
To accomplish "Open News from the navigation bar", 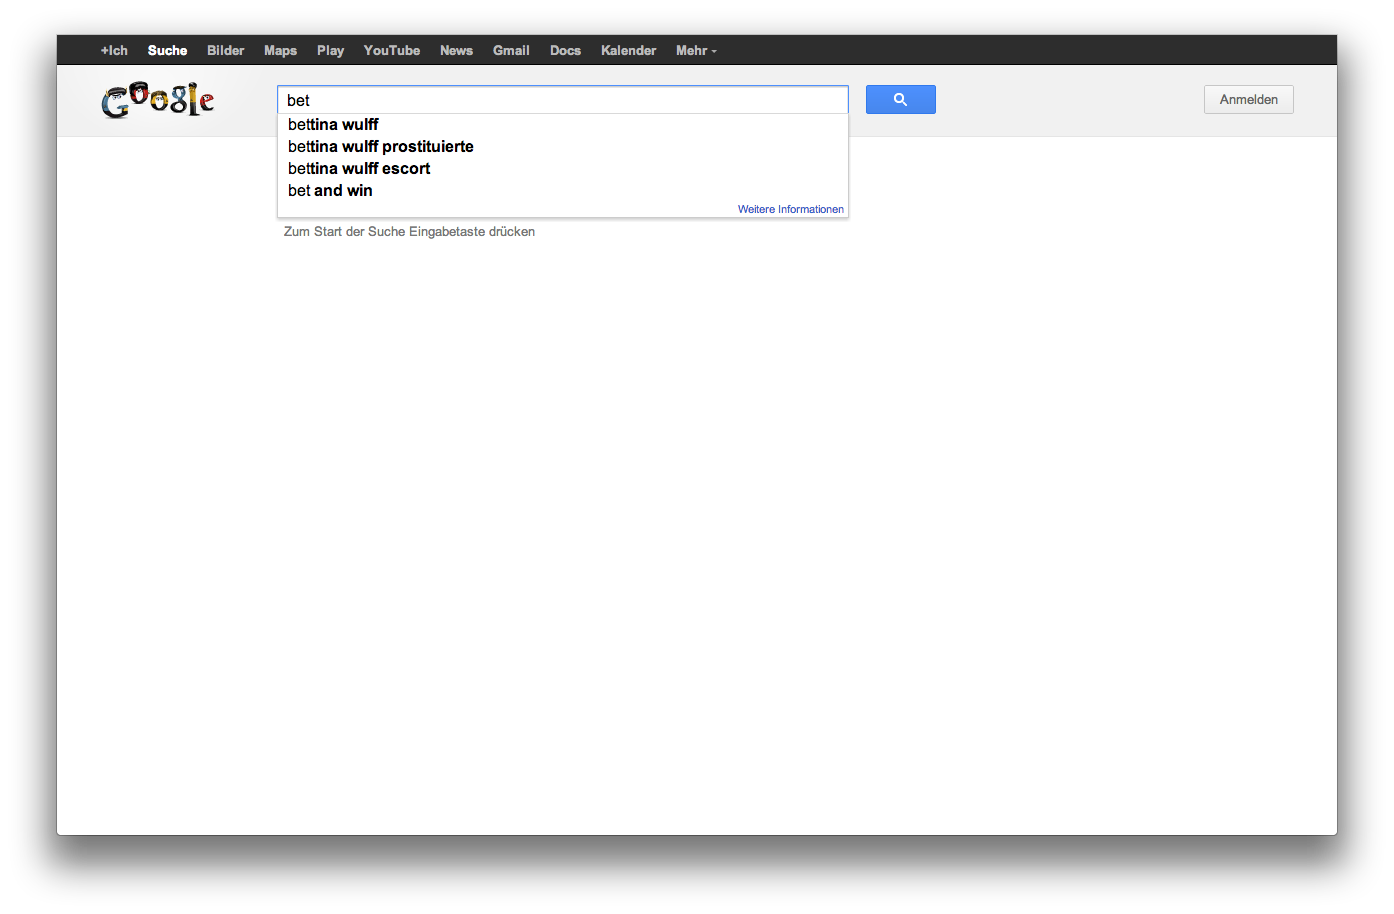I will click(456, 51).
